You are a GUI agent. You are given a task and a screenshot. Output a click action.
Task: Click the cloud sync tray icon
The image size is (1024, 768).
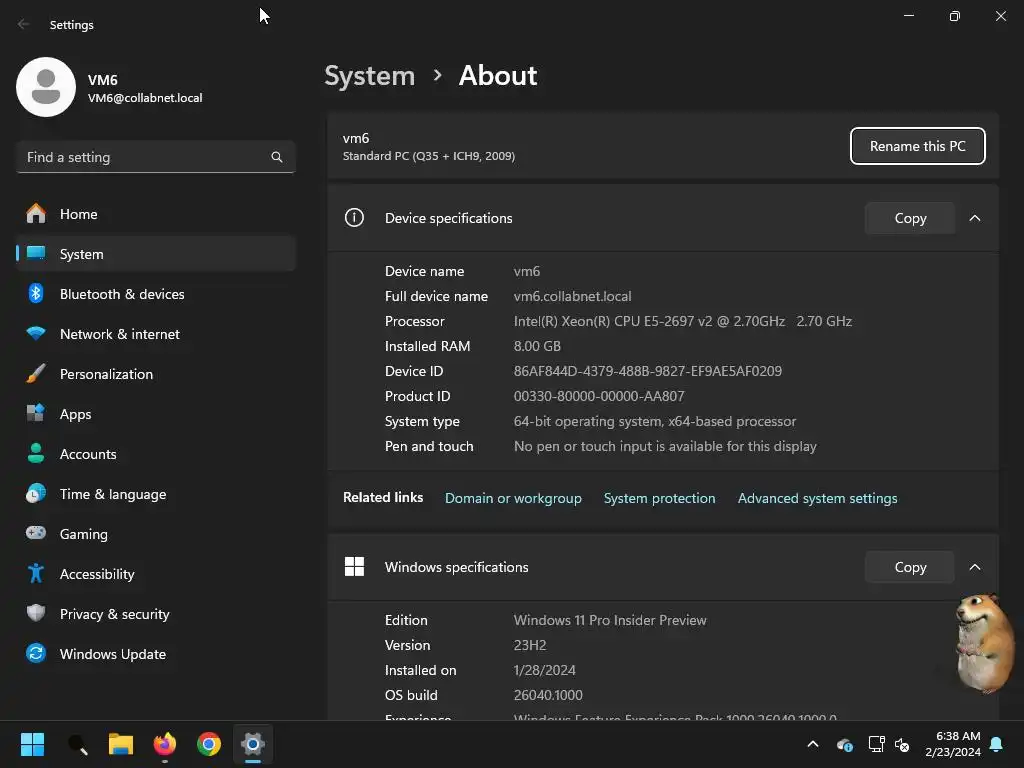[844, 744]
